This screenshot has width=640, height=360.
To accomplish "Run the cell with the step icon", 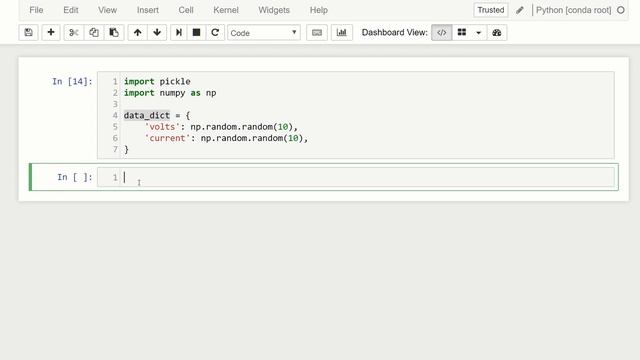I will (179, 33).
